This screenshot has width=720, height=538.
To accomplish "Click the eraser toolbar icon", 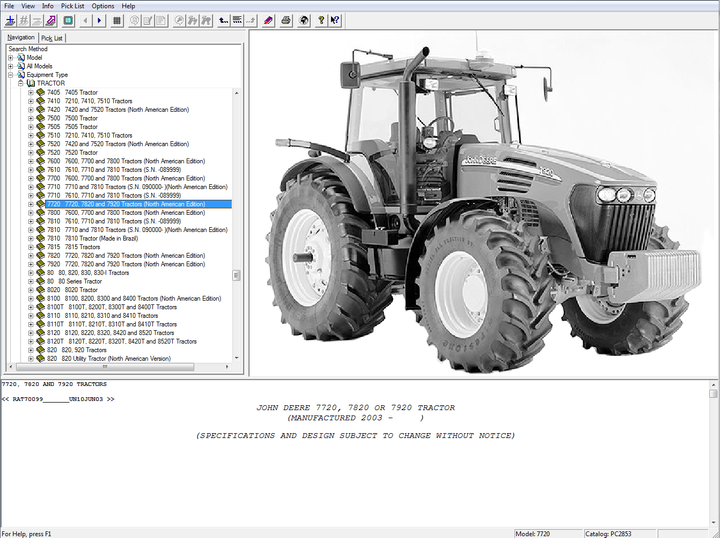I will [268, 20].
